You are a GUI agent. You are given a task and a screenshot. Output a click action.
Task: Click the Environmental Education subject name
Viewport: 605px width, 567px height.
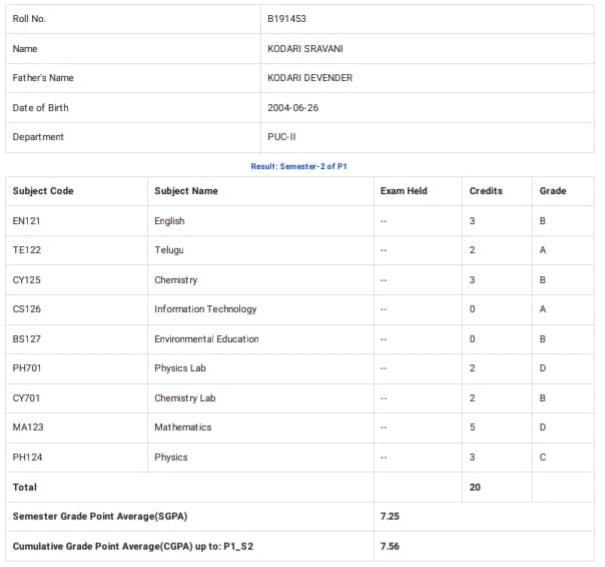[206, 339]
